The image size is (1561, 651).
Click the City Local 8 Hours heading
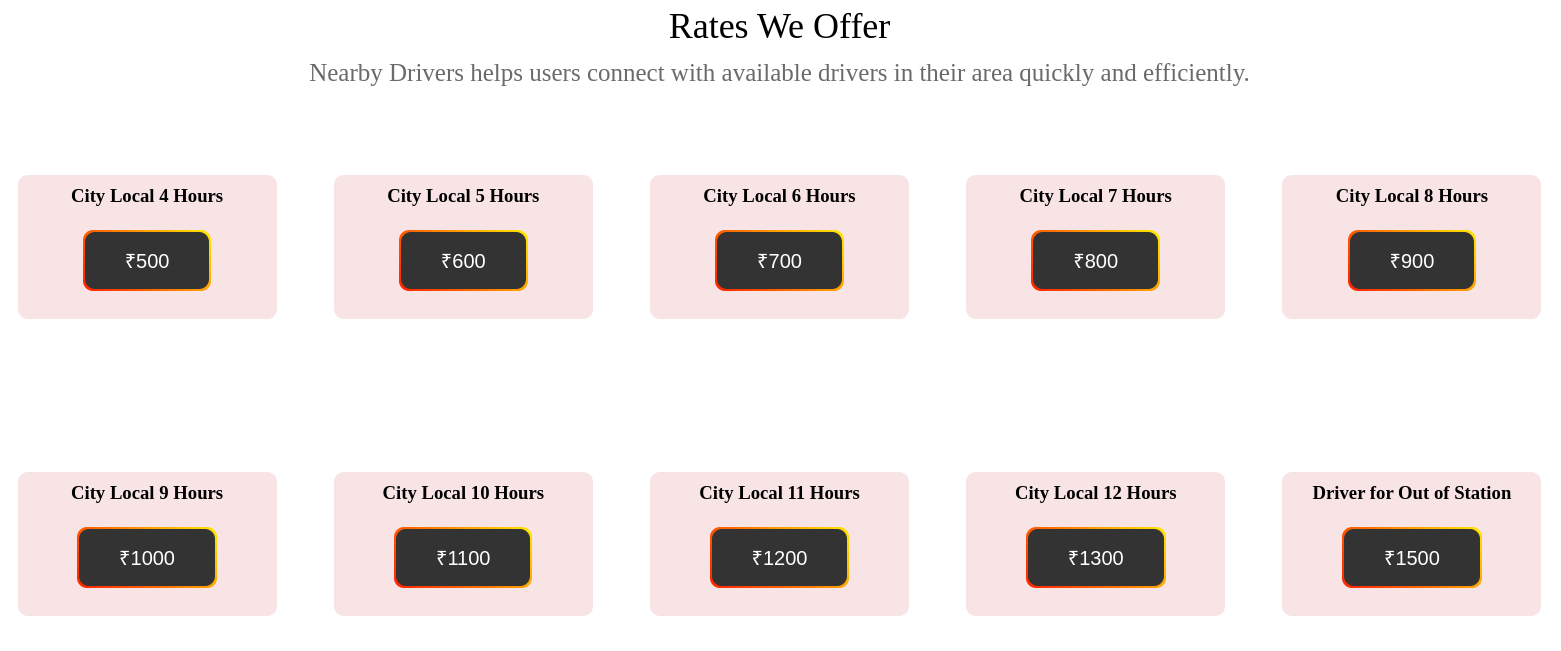coord(1411,196)
